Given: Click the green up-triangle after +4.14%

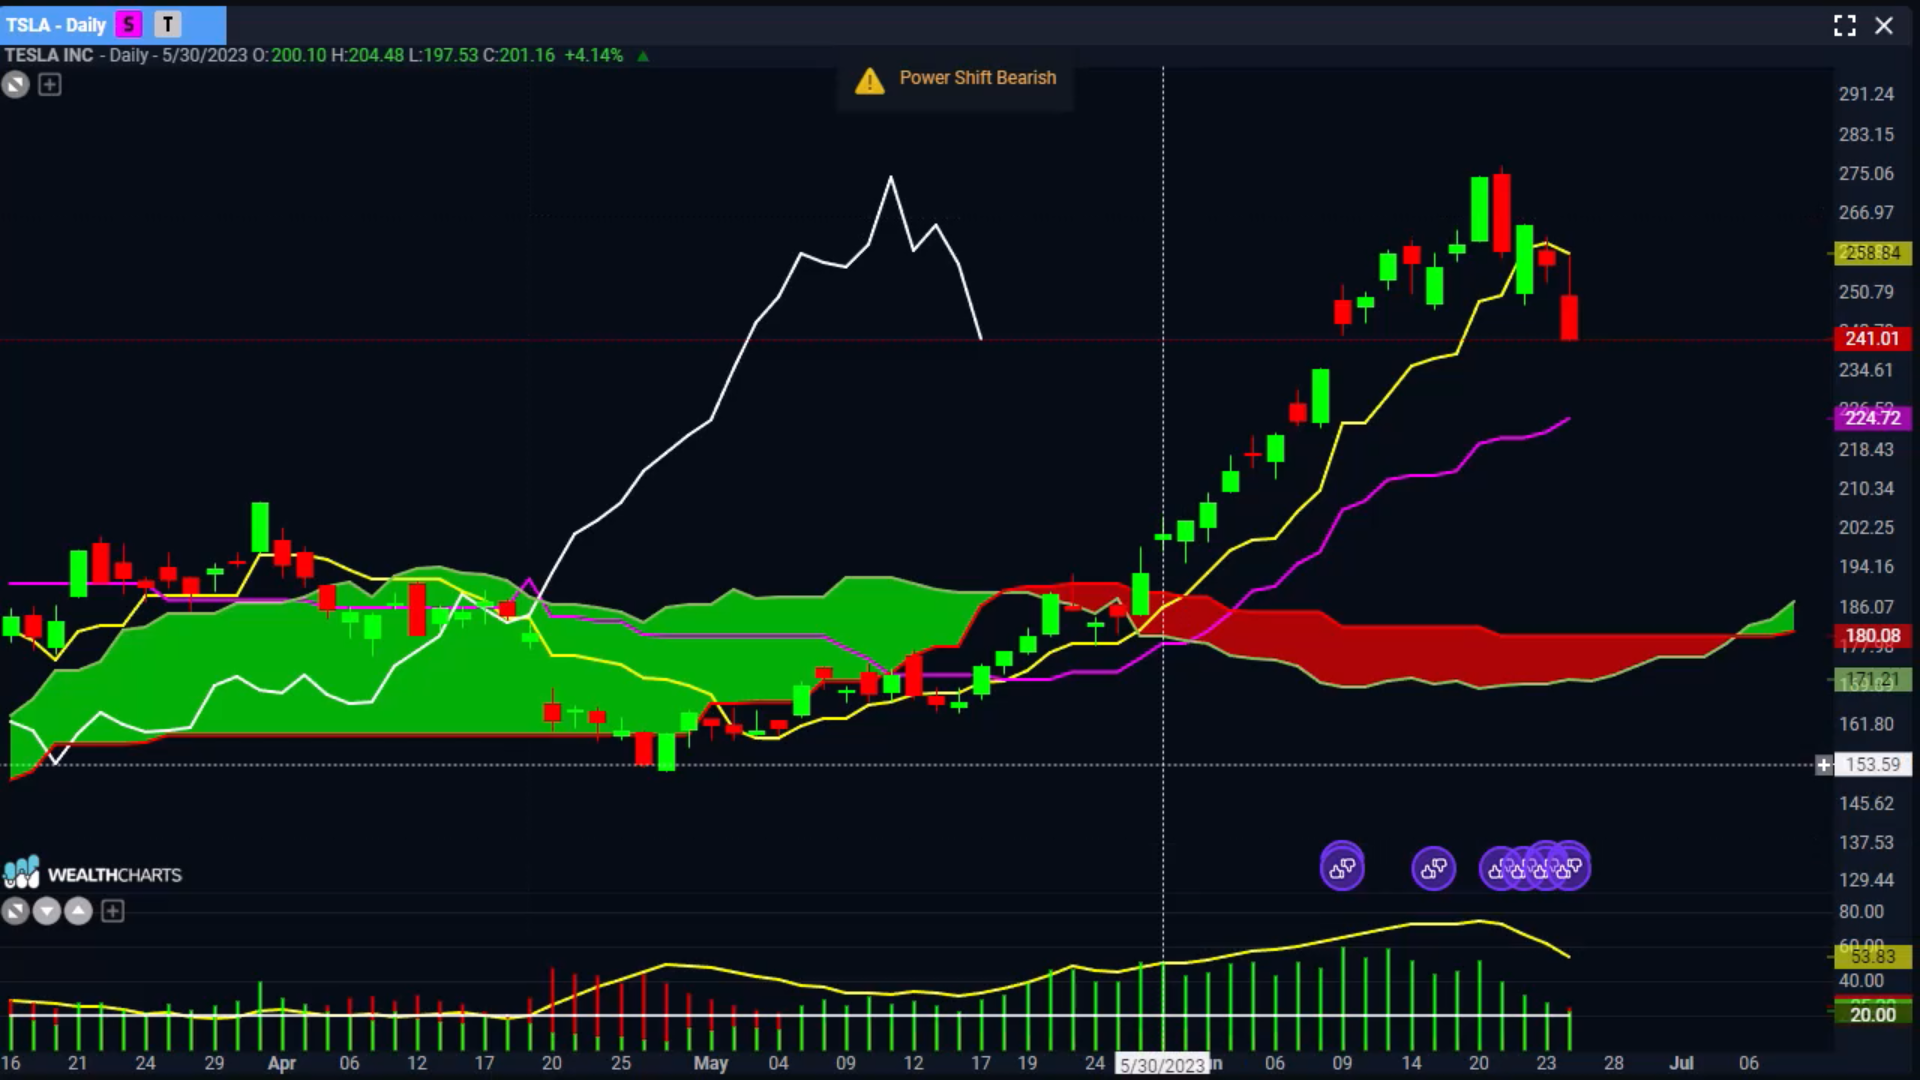Looking at the screenshot, I should coord(643,56).
